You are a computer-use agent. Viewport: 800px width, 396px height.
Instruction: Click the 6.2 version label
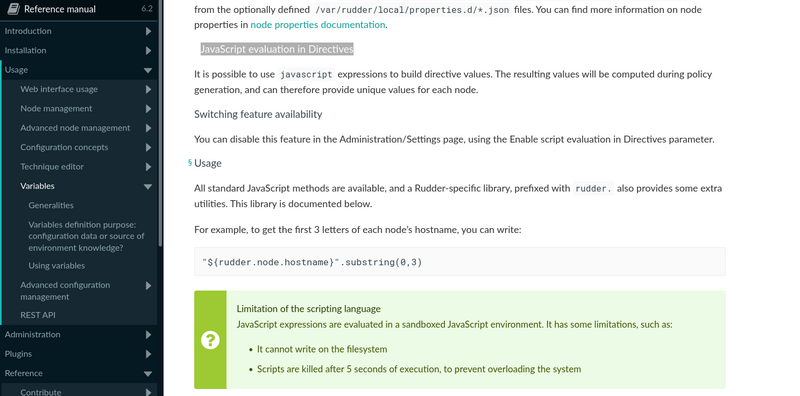pyautogui.click(x=146, y=9)
